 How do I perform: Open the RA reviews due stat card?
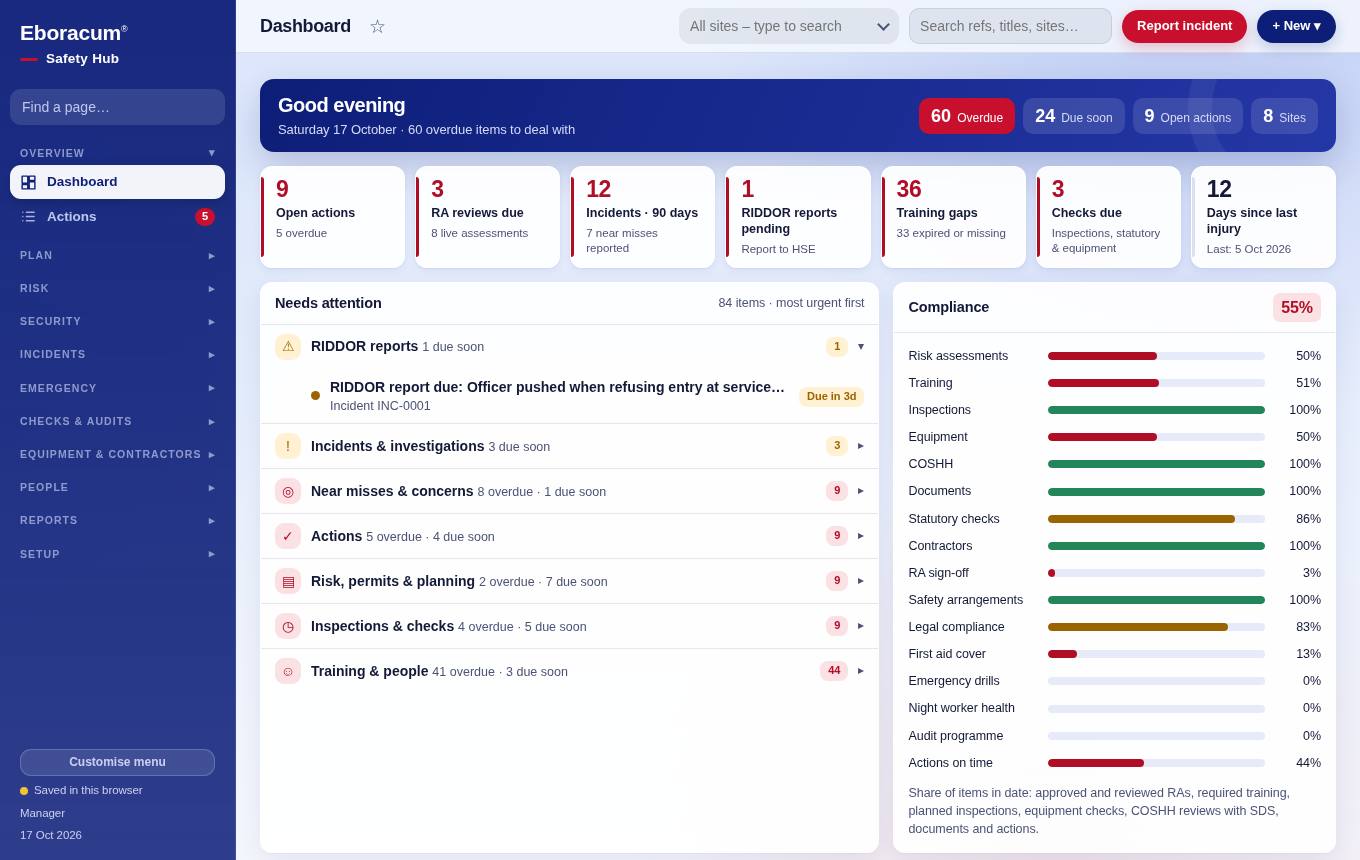[488, 217]
